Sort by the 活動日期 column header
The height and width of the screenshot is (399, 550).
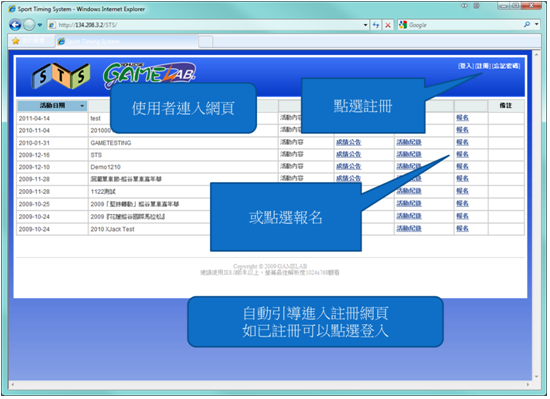pyautogui.click(x=52, y=106)
